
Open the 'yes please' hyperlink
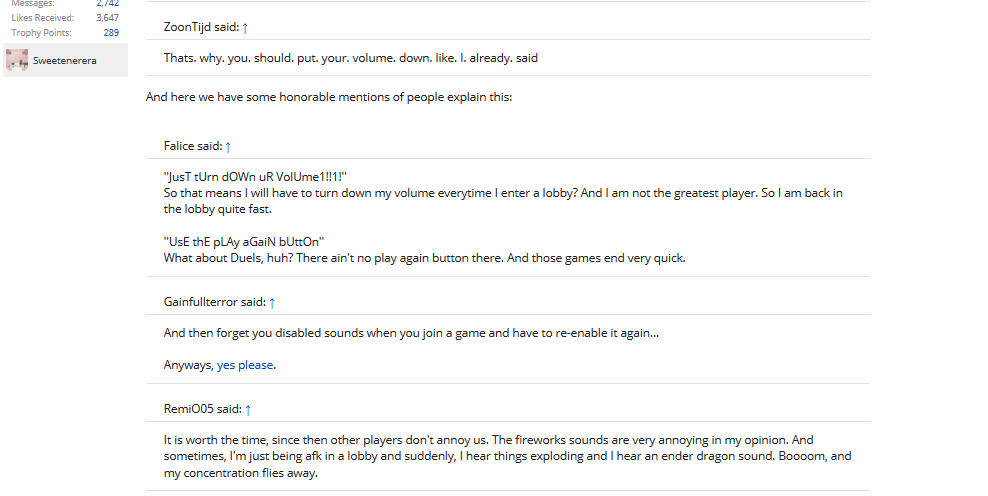[245, 365]
